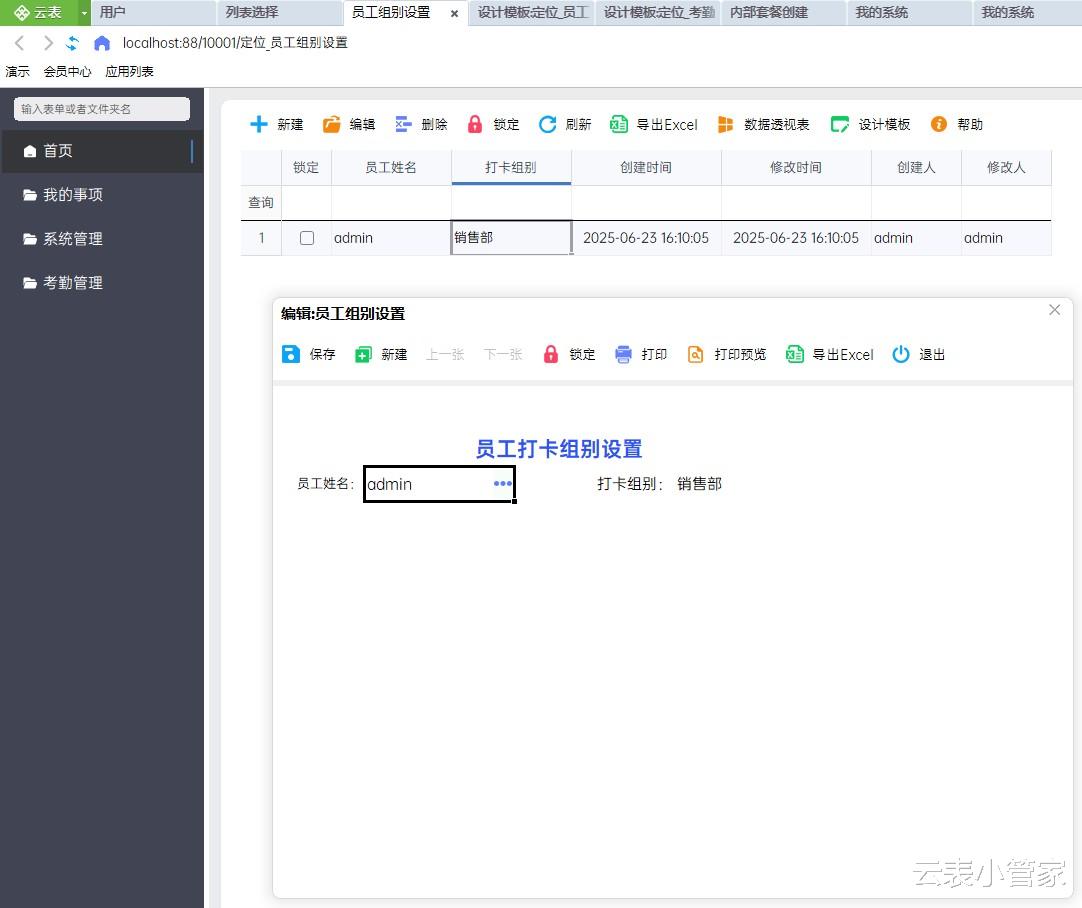Click the reload sync icon near address
1082x908 pixels.
[72, 43]
